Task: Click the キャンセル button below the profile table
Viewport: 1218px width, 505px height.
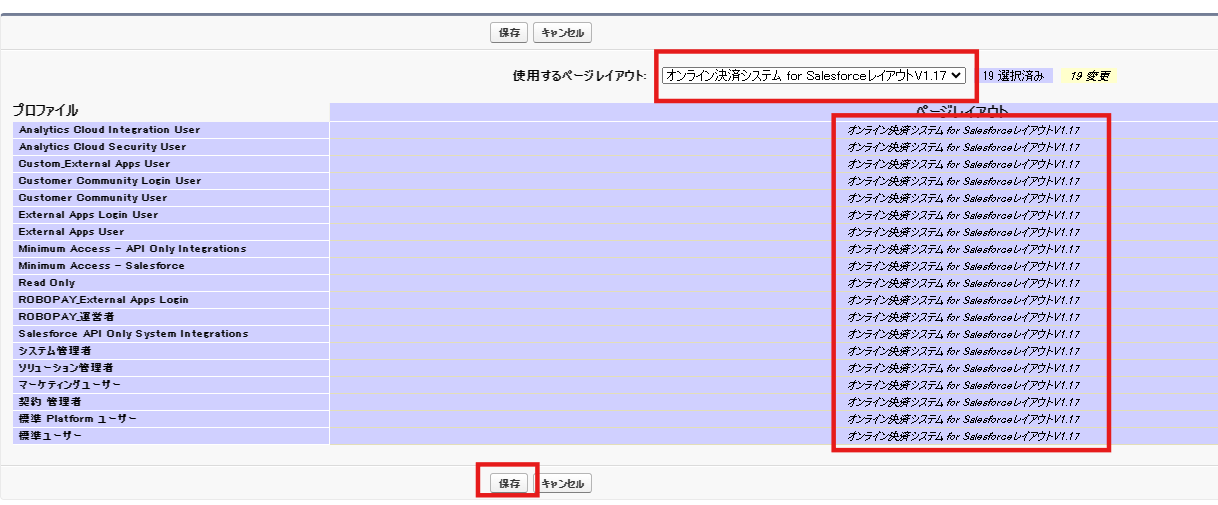Action: coord(562,484)
